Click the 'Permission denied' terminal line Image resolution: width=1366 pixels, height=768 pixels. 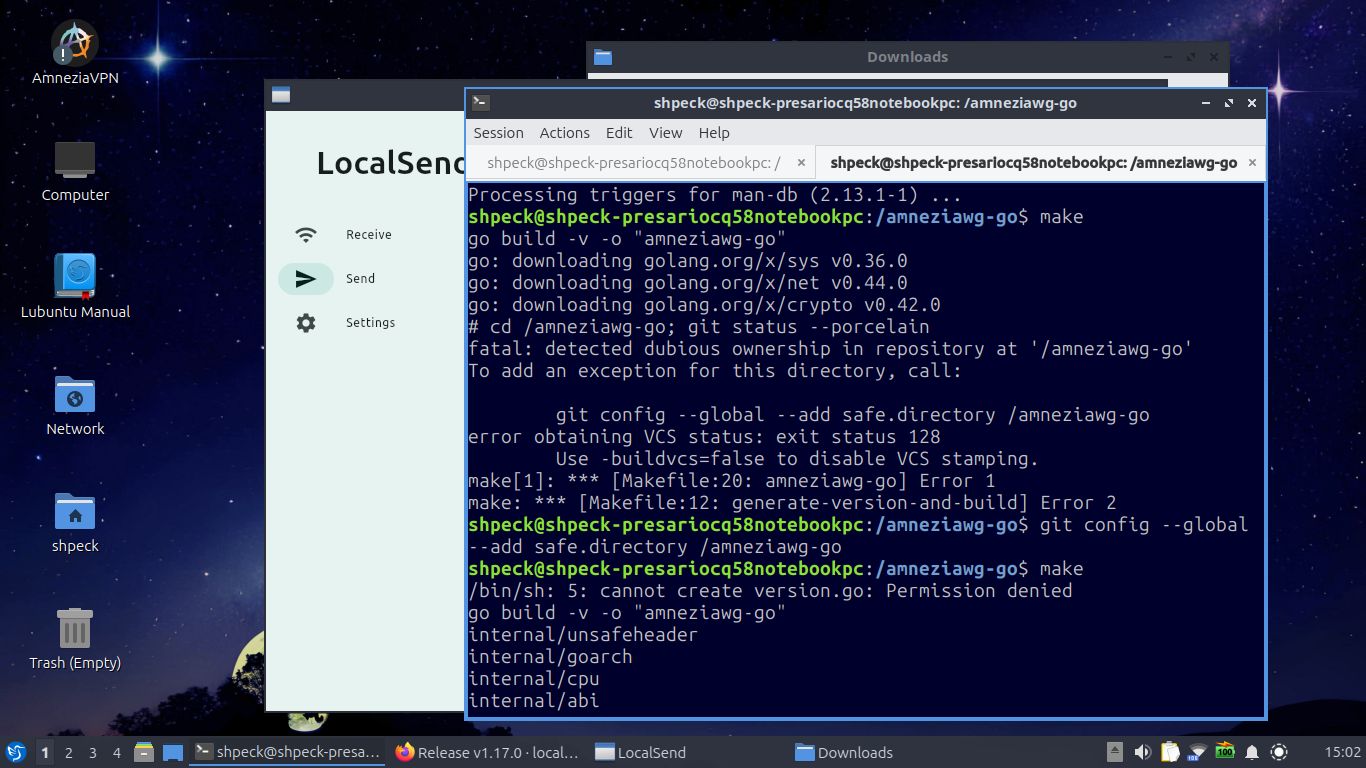point(770,591)
